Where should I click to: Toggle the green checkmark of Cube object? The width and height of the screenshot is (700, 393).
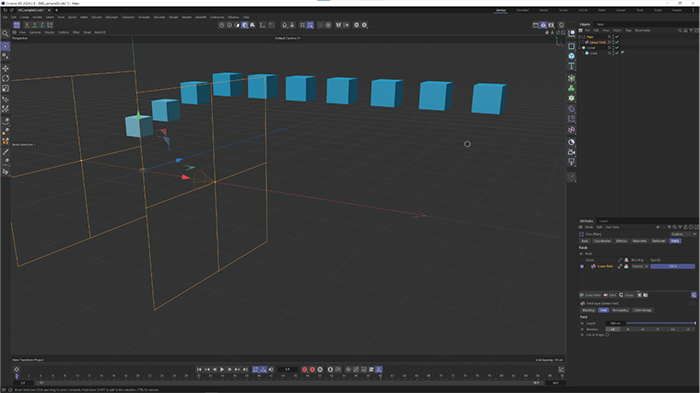[x=617, y=53]
